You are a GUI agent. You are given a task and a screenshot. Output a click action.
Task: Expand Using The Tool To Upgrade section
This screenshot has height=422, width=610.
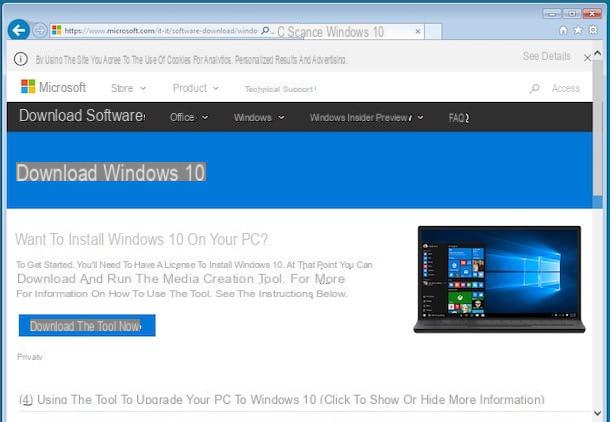click(282, 399)
